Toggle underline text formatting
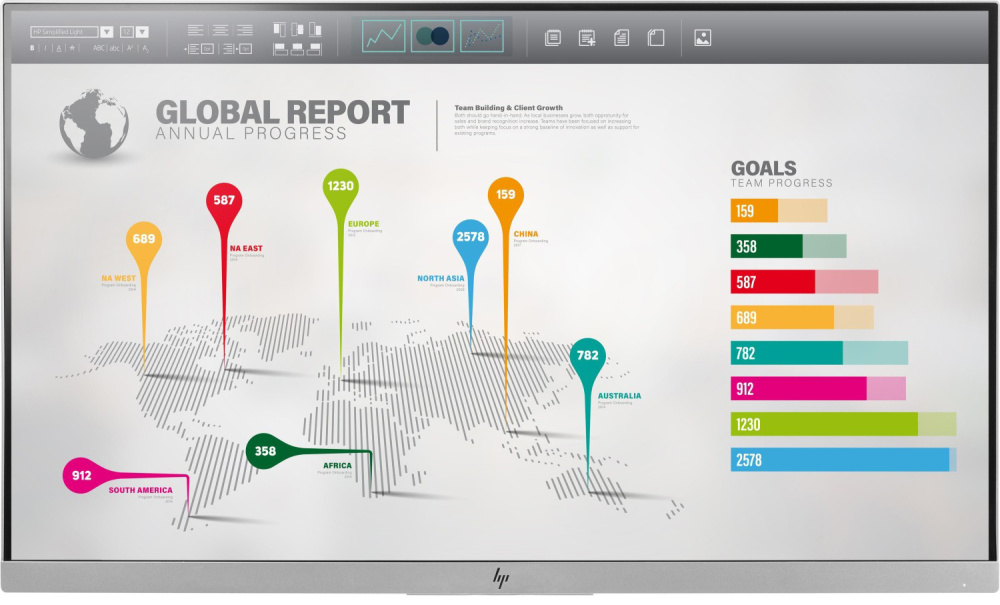This screenshot has width=1000, height=605. 59,48
